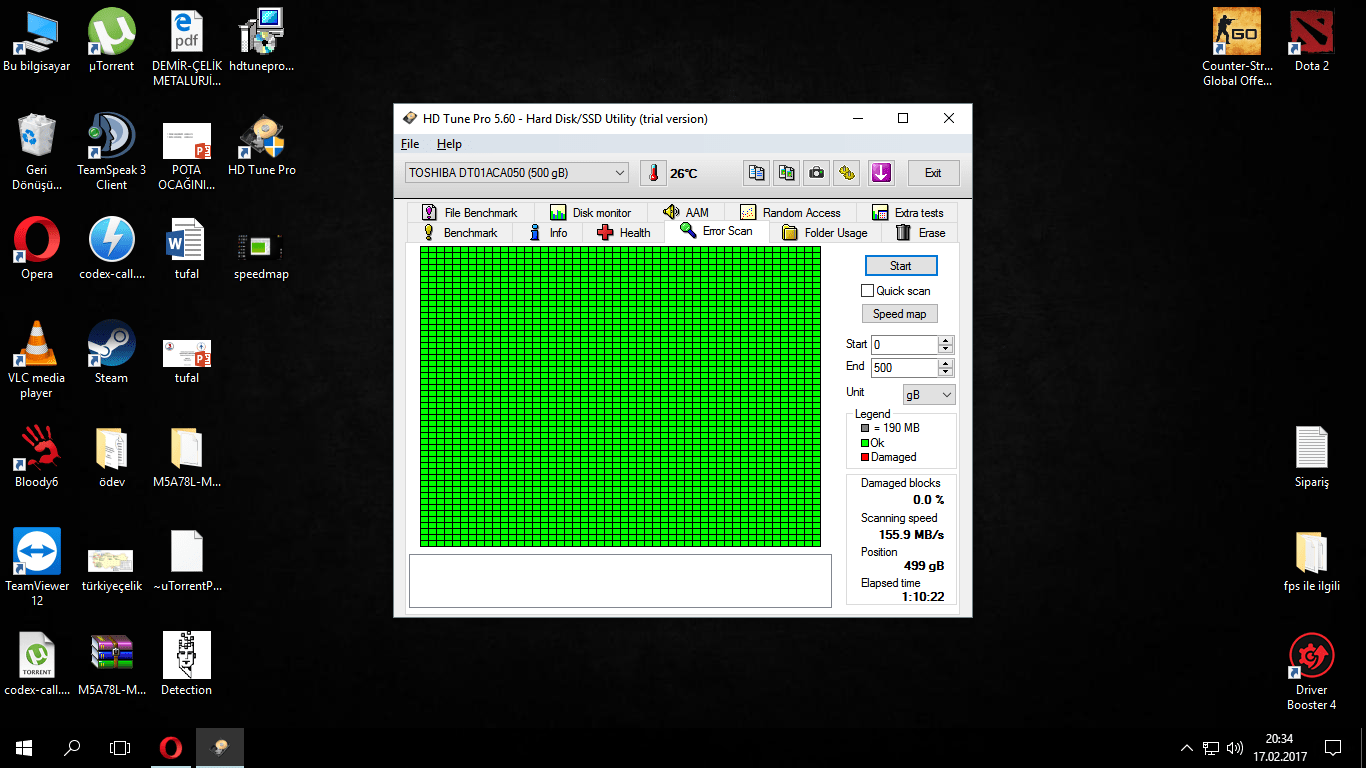Decrease the Start value with down arrow
The image size is (1366, 768).
tap(946, 349)
